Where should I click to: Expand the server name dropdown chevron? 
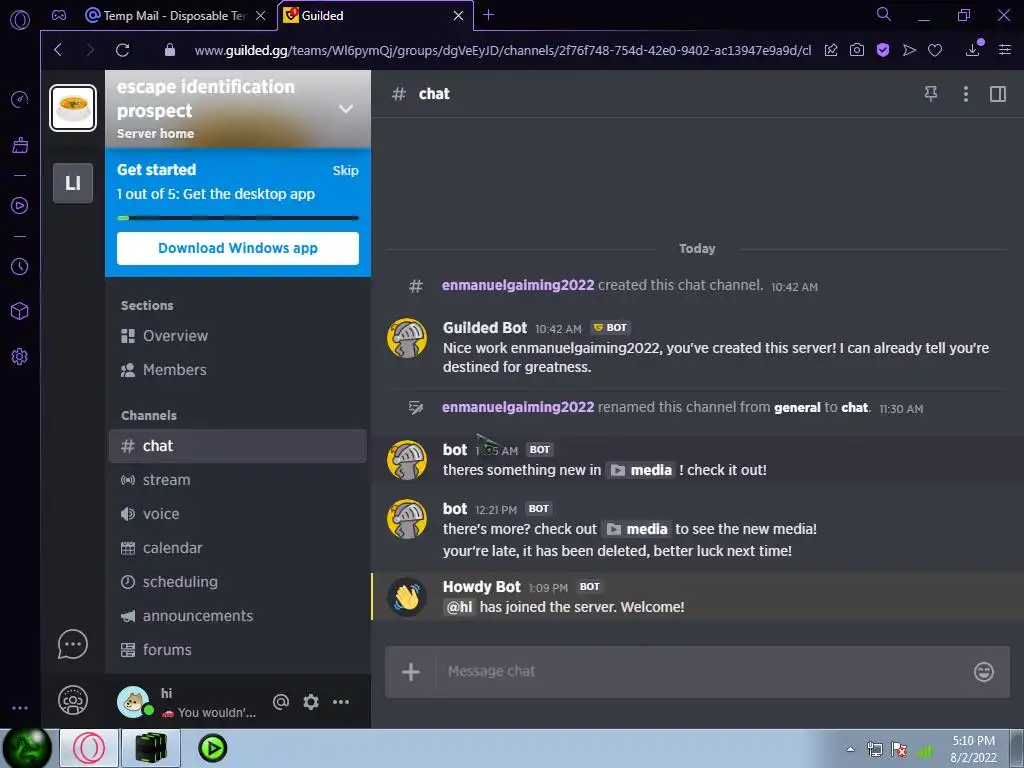pos(346,109)
